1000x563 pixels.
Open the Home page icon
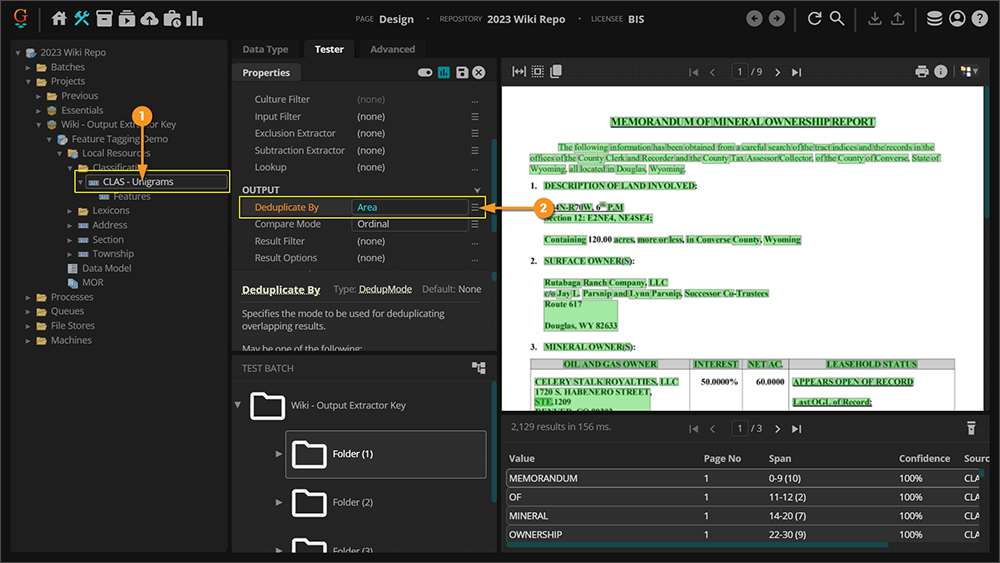tap(59, 19)
